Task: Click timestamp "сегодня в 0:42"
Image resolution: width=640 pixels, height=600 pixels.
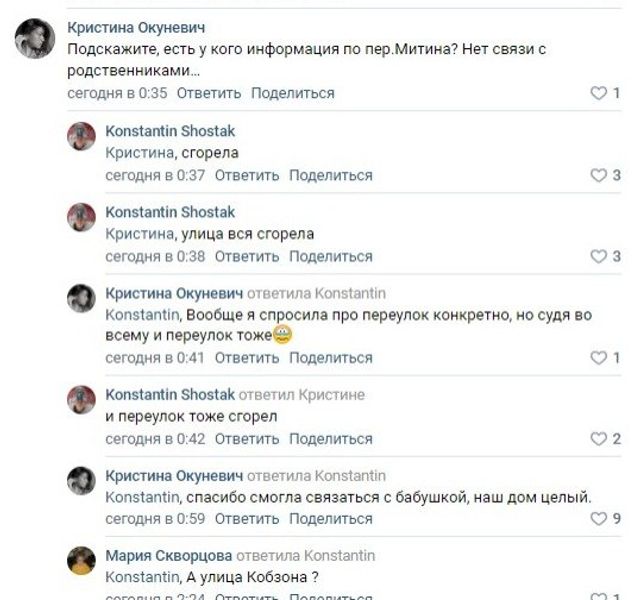Action: click(155, 439)
